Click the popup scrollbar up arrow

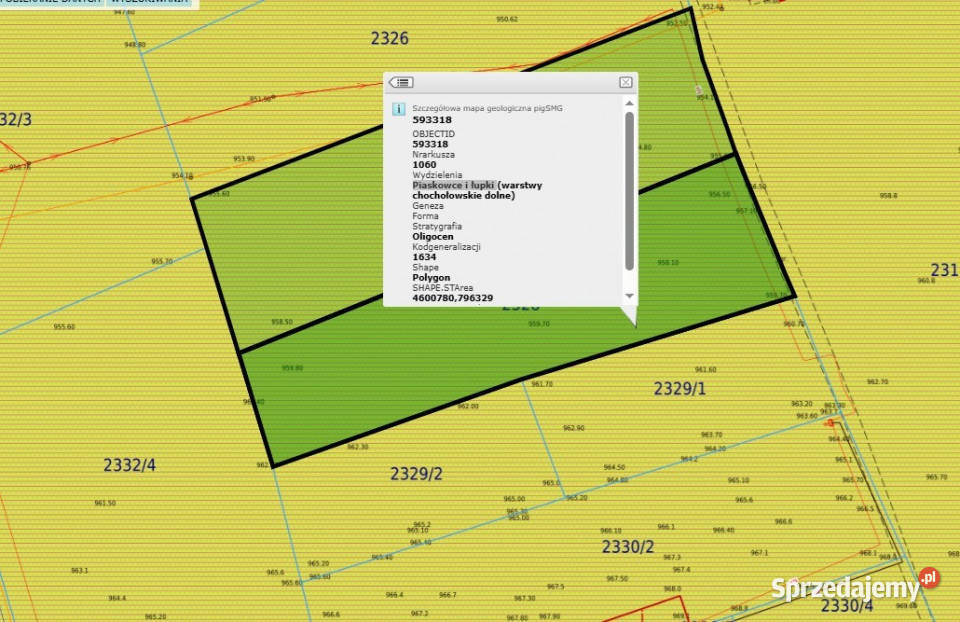point(629,103)
